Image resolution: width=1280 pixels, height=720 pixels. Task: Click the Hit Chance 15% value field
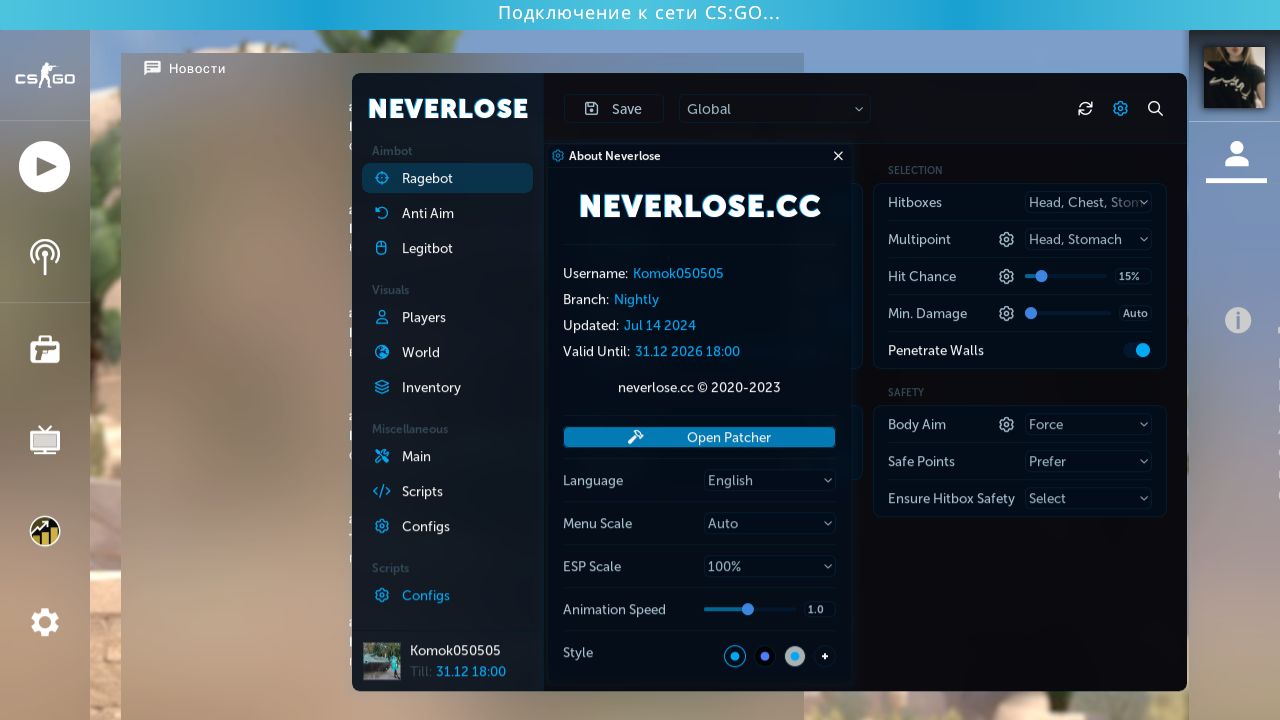[x=1133, y=277]
